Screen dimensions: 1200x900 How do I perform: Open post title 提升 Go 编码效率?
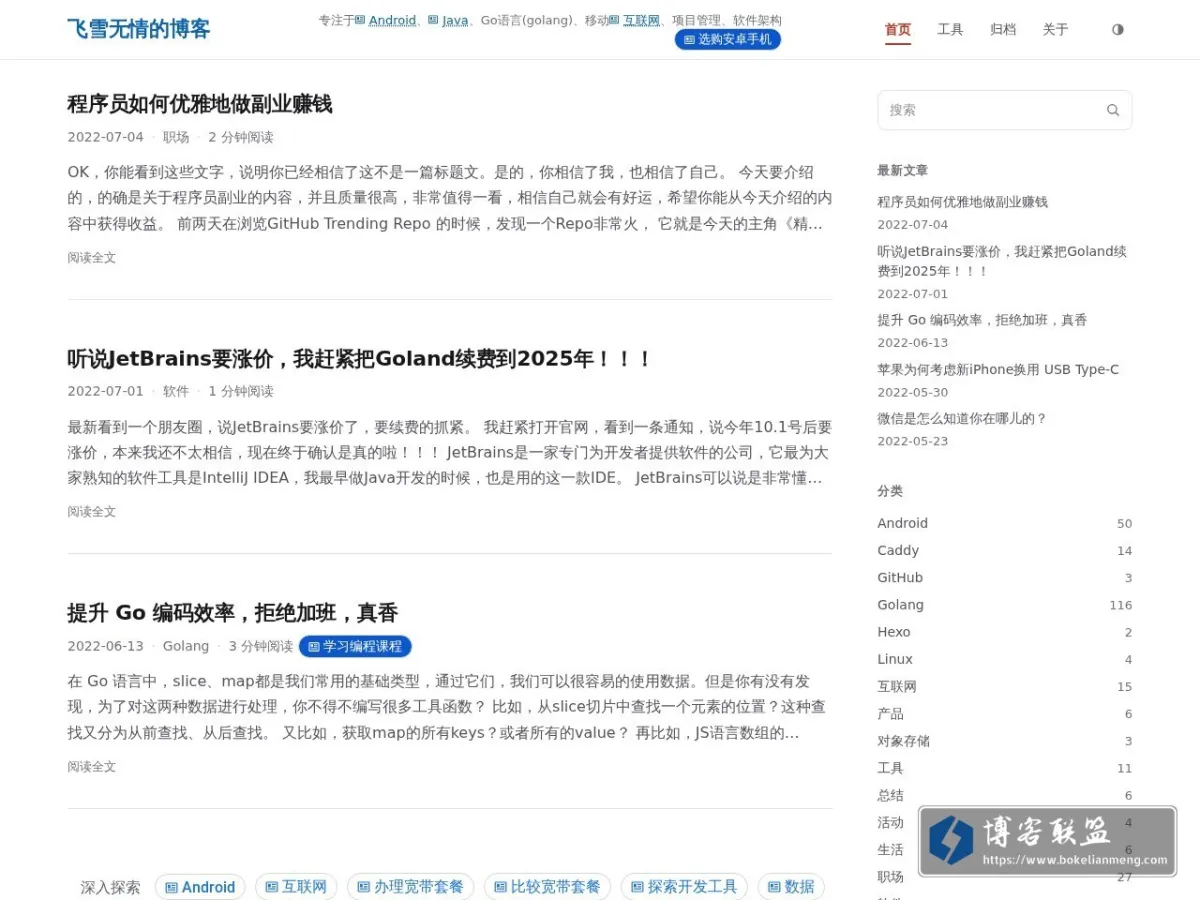pyautogui.click(x=233, y=612)
